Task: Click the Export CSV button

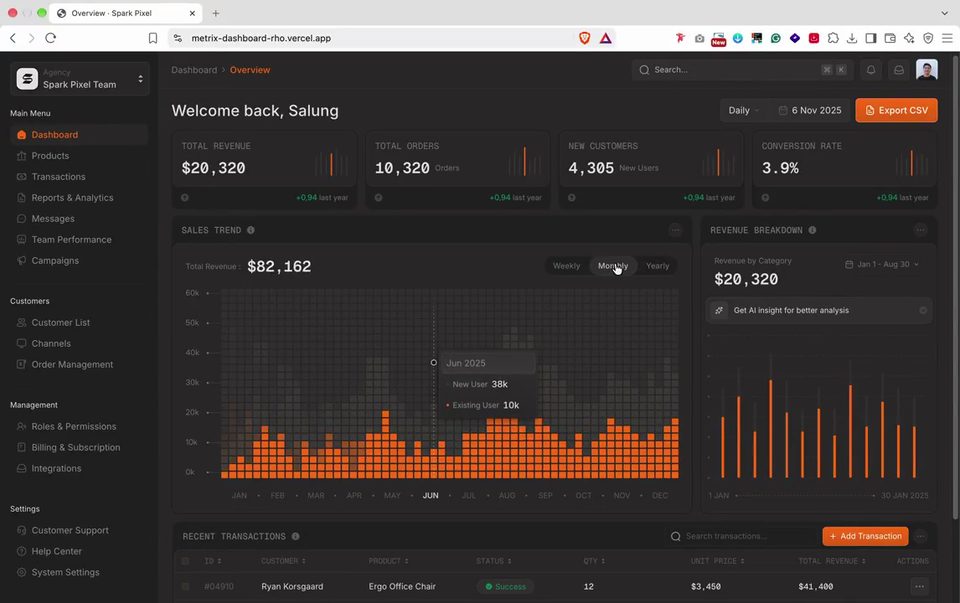Action: pyautogui.click(x=896, y=111)
